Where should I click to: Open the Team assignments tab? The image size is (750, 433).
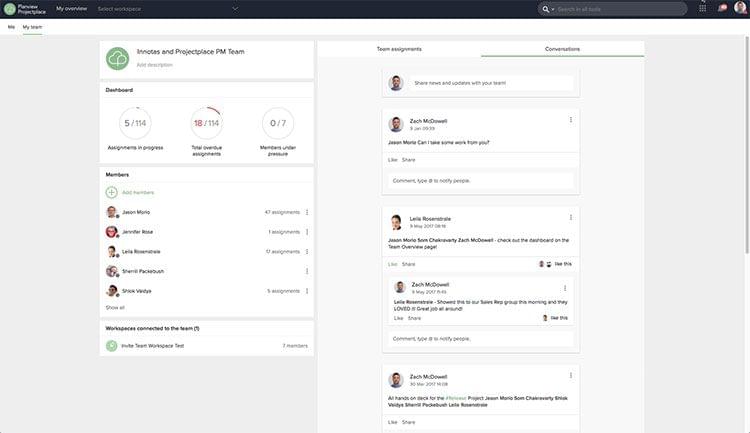point(399,49)
